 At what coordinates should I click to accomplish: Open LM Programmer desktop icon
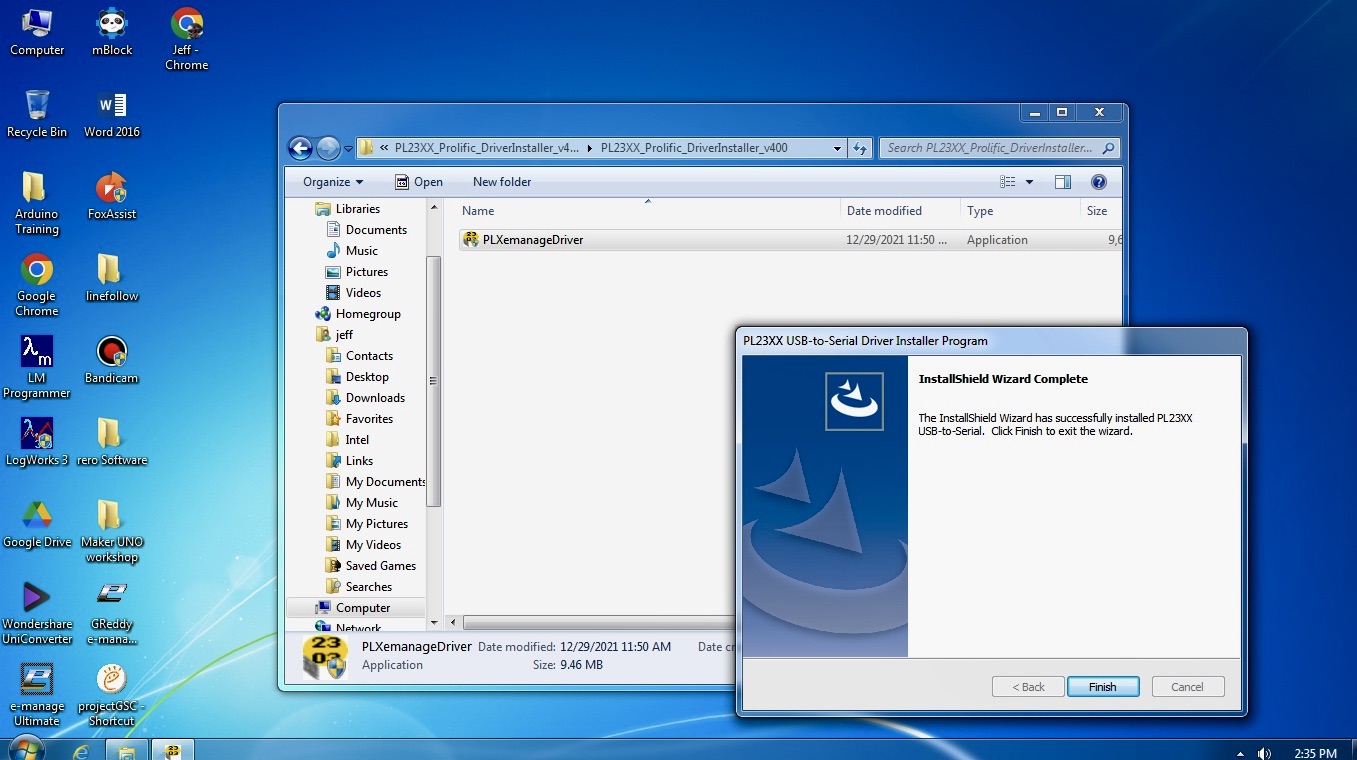click(x=37, y=367)
